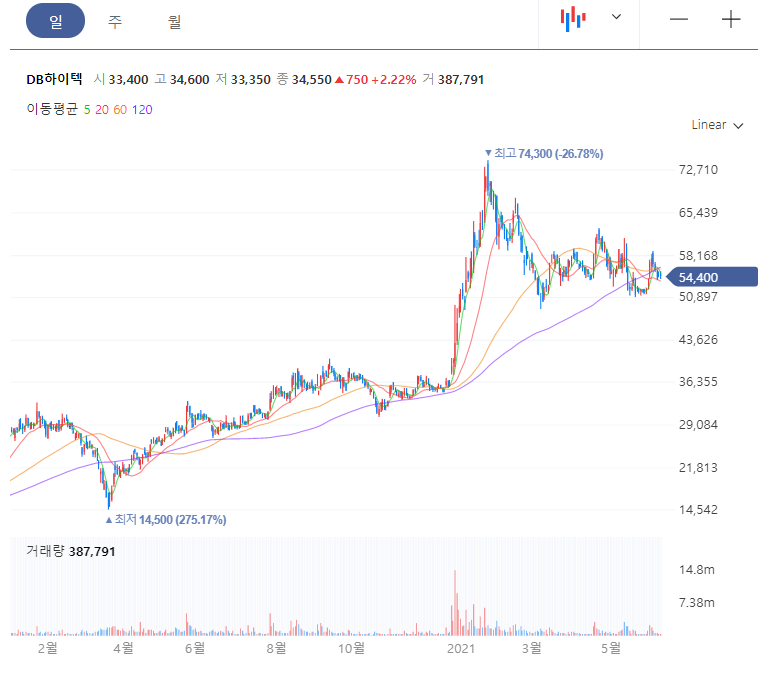Click the current price tag 54,400
Image resolution: width=770 pixels, height=688 pixels.
pos(712,277)
